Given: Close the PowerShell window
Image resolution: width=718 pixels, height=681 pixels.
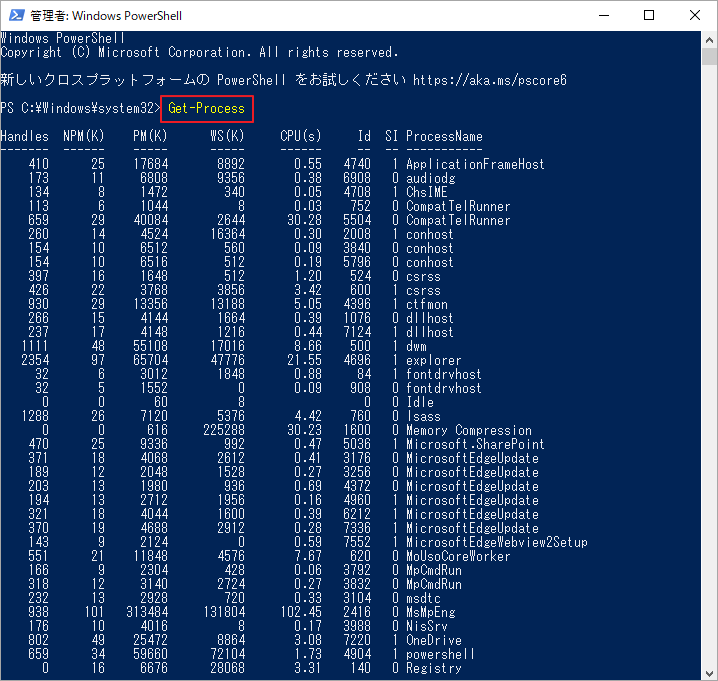Looking at the screenshot, I should click(x=694, y=16).
